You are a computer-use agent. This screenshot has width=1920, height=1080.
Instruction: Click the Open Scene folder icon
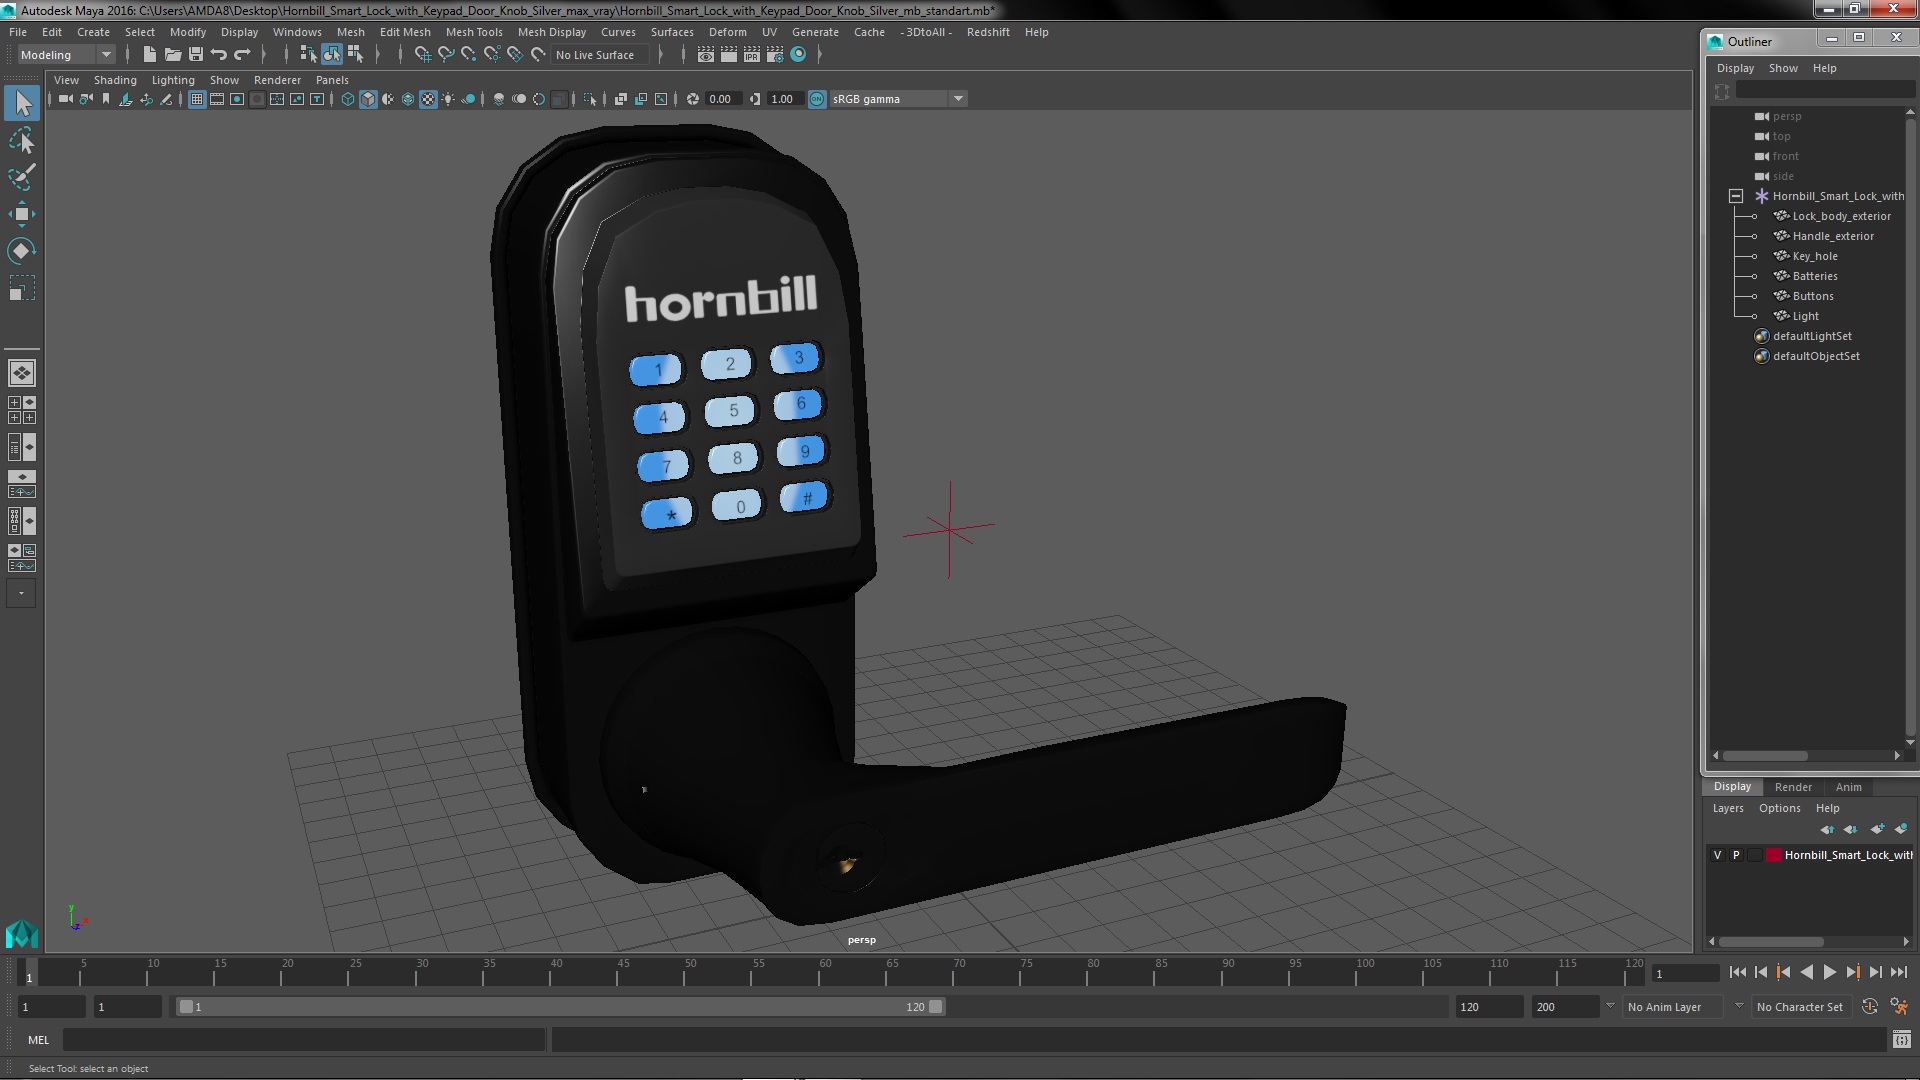click(173, 55)
